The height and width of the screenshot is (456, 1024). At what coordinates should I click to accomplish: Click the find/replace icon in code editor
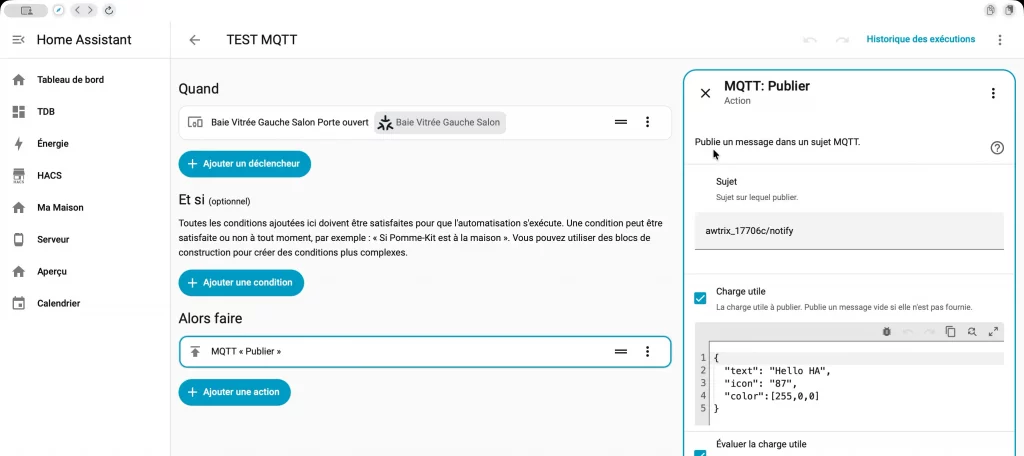(x=972, y=332)
